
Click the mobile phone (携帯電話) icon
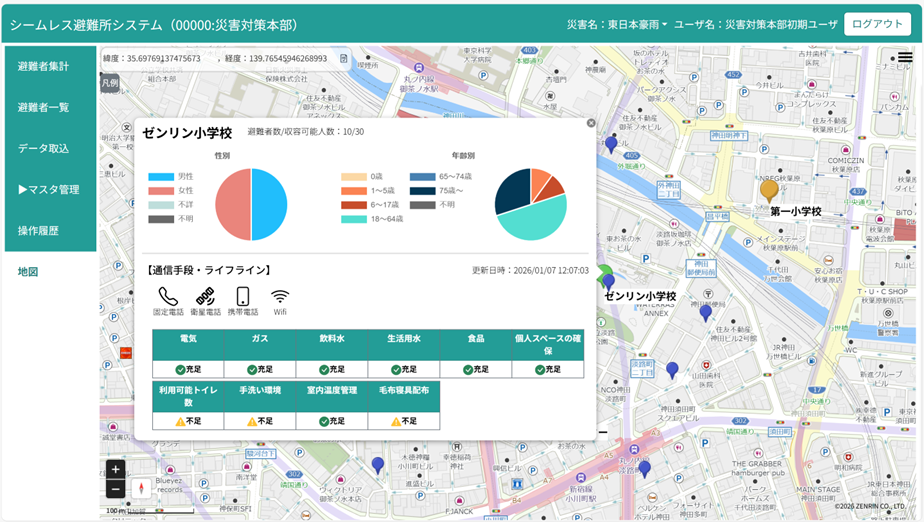(242, 296)
